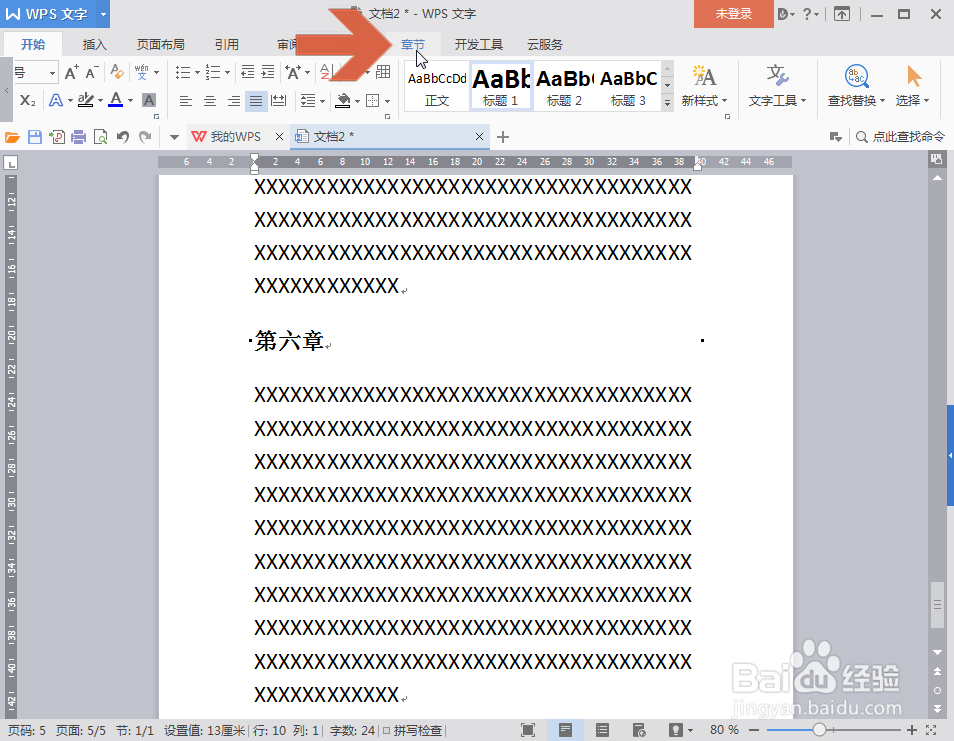954x741 pixels.
Task: Apply bullet list formatting
Action: tap(183, 72)
